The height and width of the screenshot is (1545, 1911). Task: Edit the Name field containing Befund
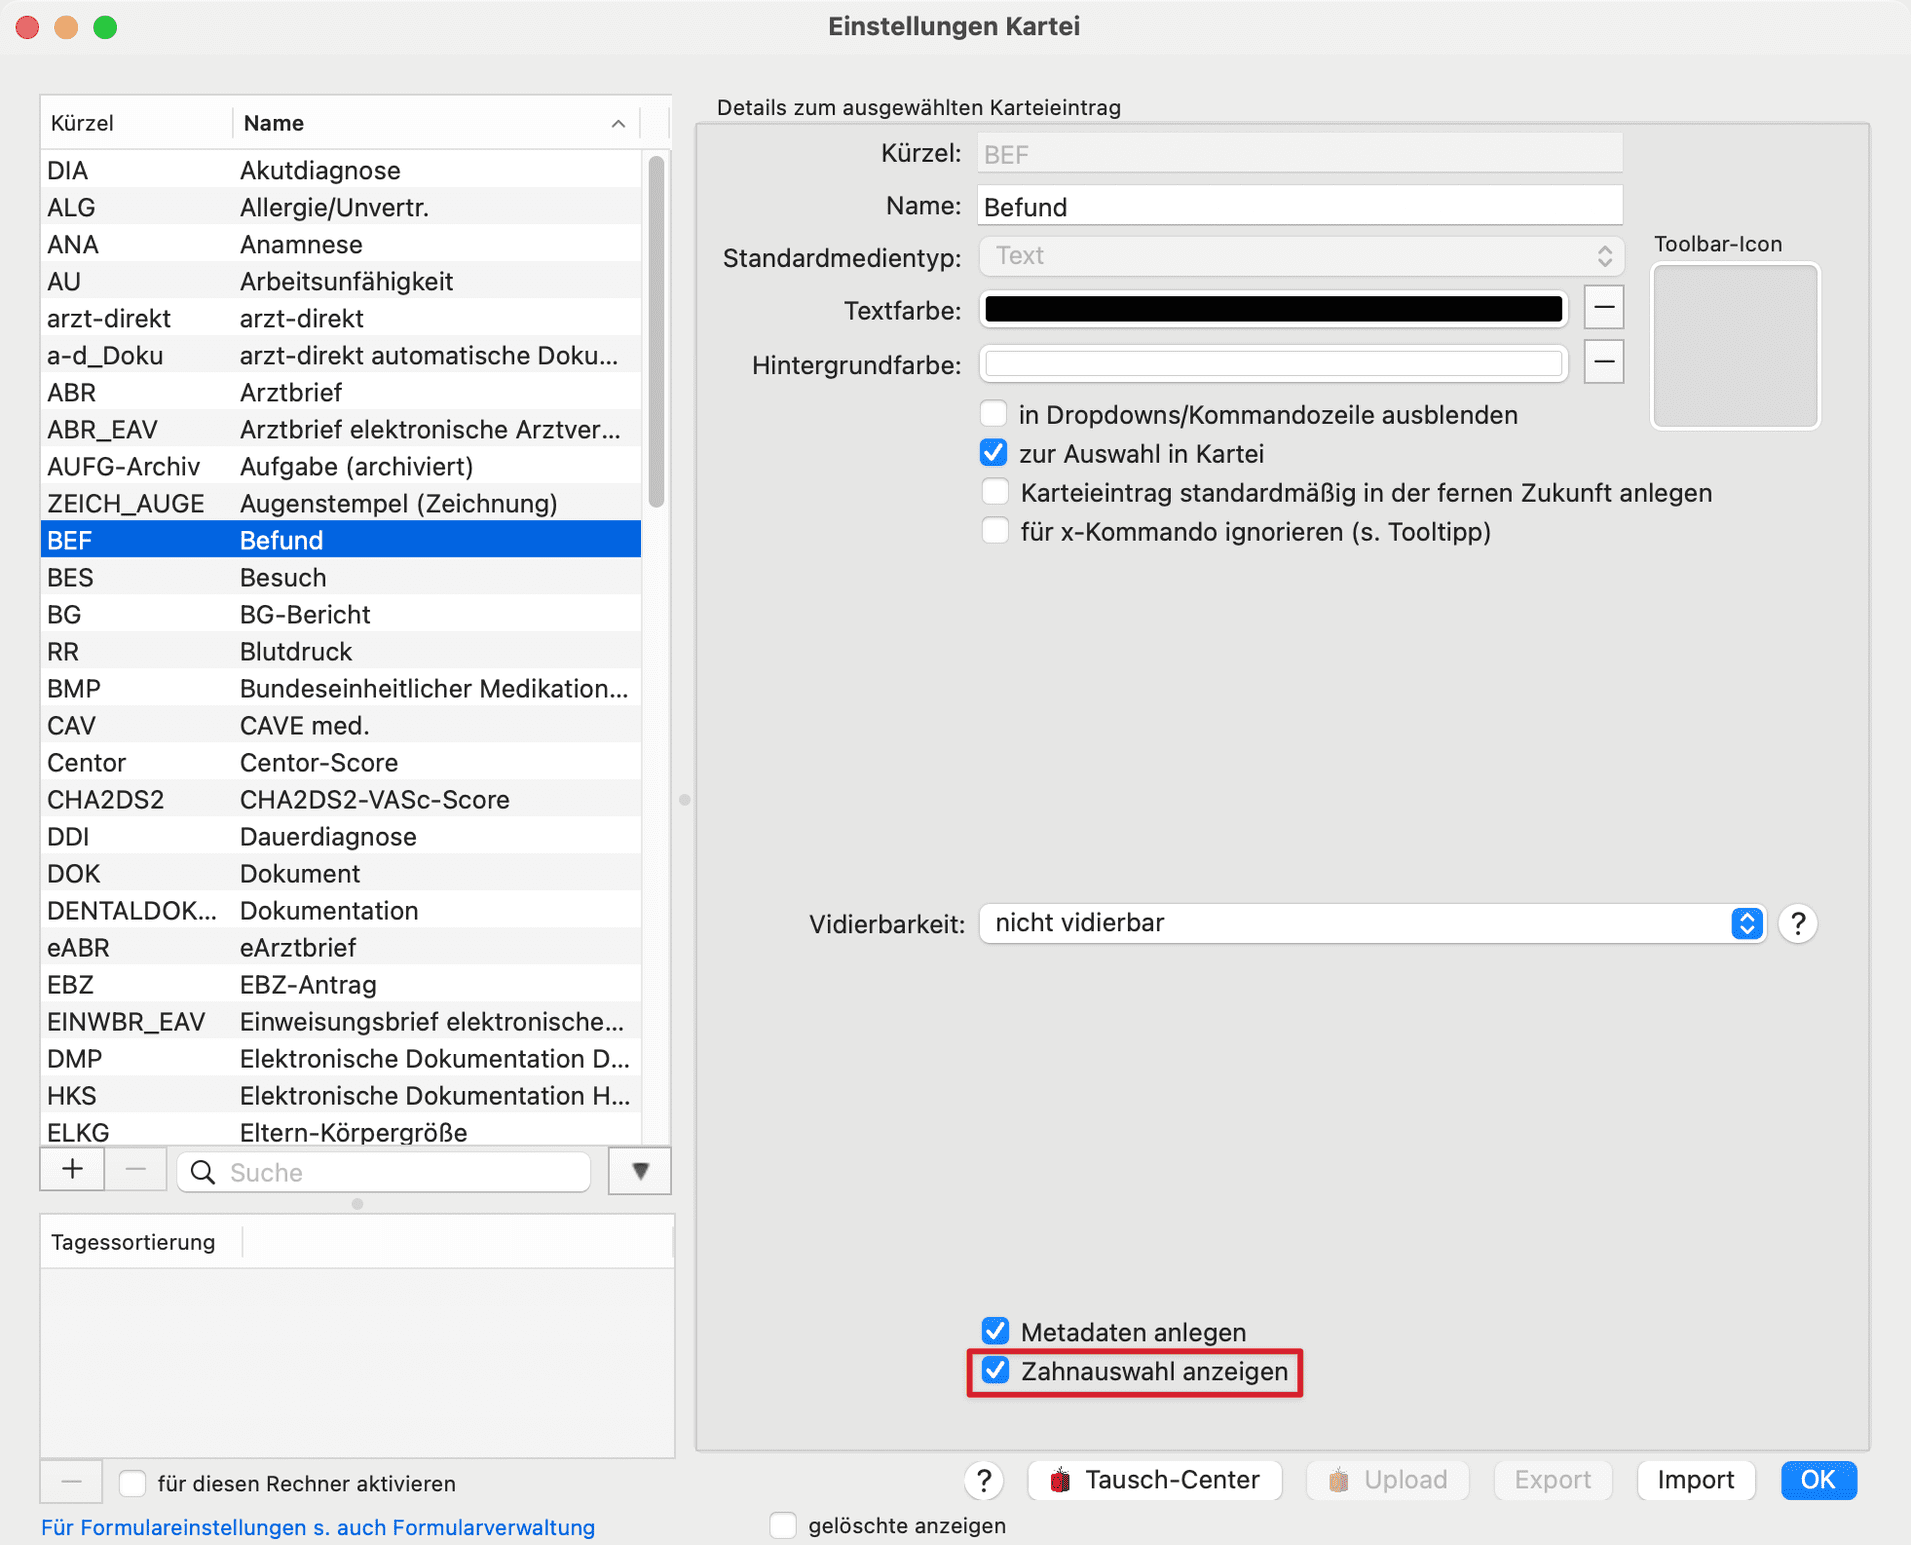[x=1299, y=206]
